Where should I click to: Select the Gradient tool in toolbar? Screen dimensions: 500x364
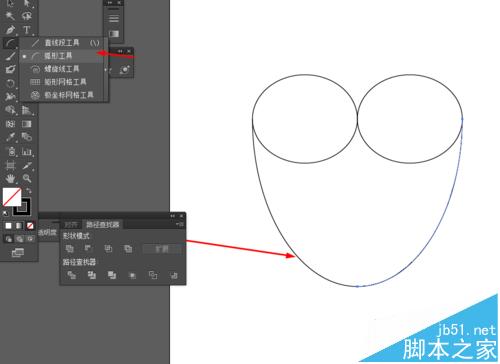27,124
